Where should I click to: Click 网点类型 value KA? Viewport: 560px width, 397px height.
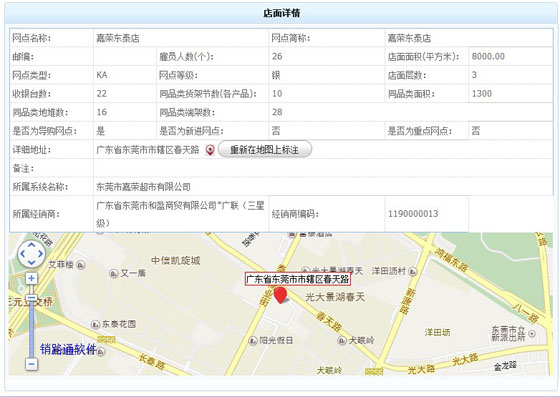(102, 75)
